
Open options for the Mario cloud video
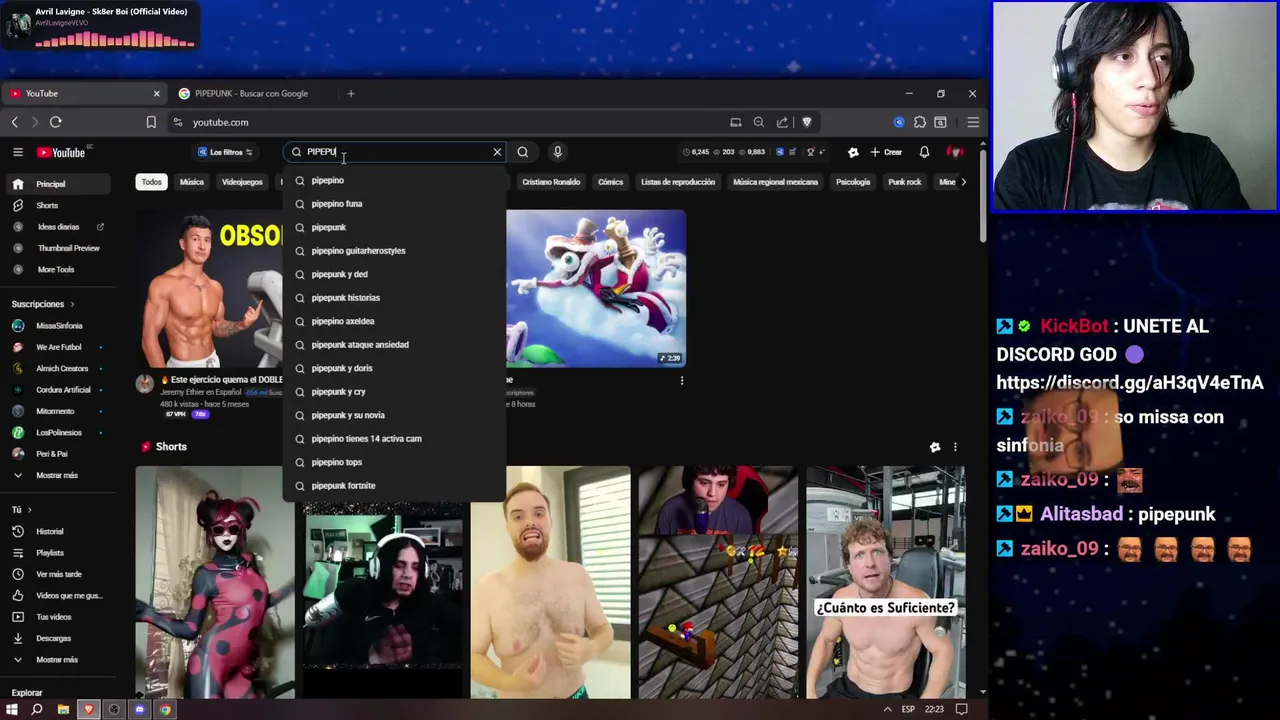[x=682, y=380]
